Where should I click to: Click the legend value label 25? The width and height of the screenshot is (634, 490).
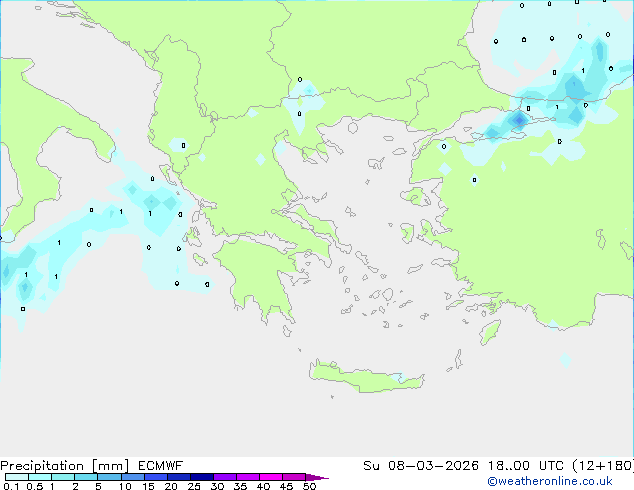pyautogui.click(x=194, y=487)
